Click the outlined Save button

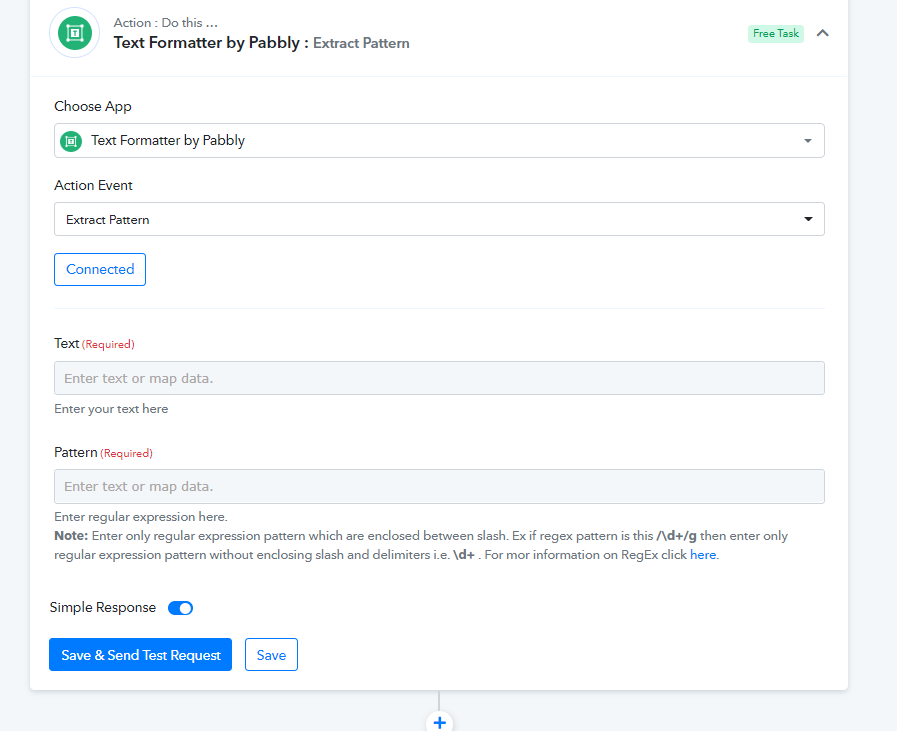tap(271, 655)
